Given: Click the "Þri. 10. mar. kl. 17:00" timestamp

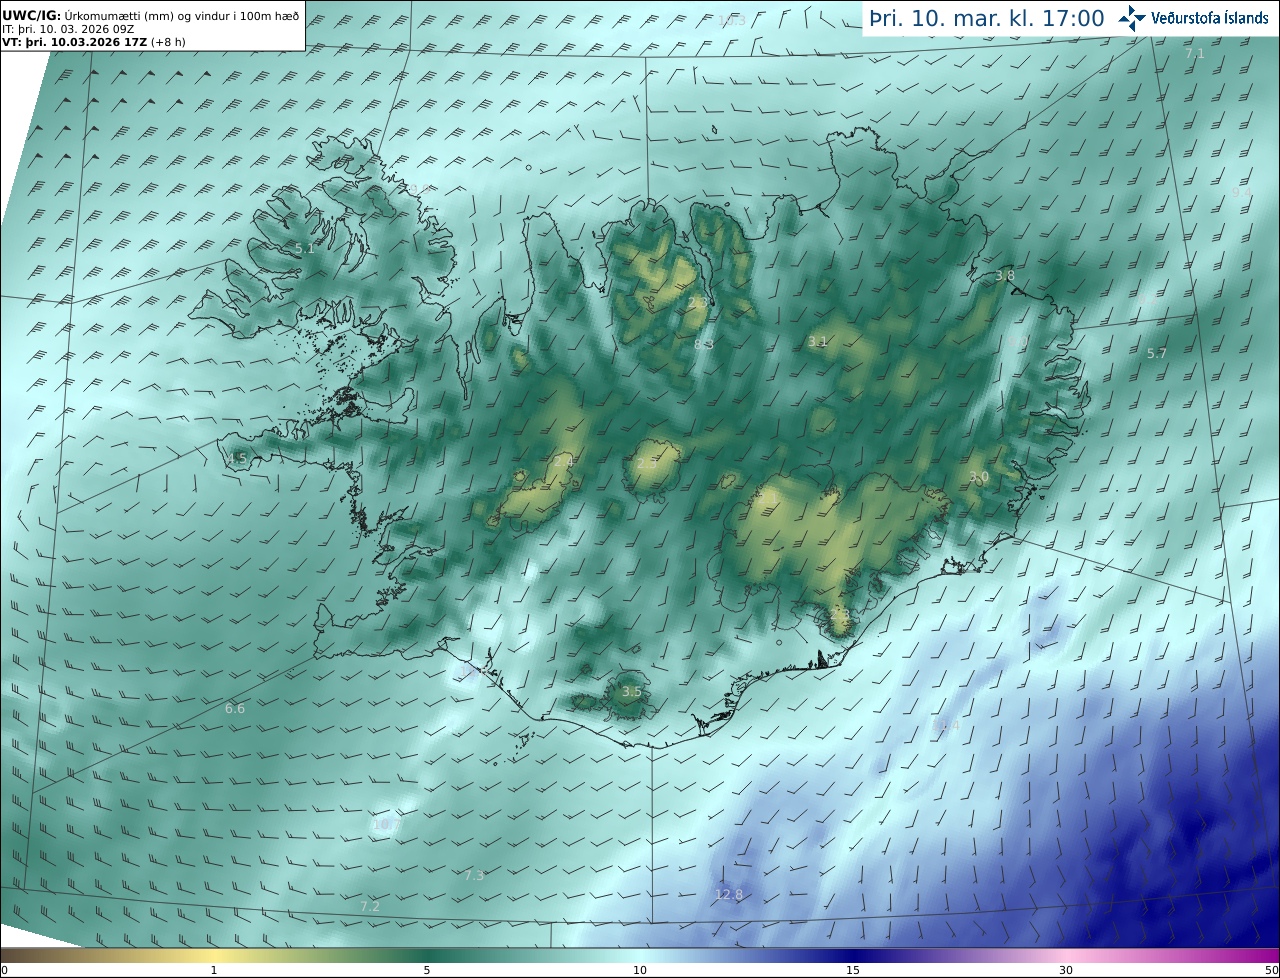Looking at the screenshot, I should point(986,18).
